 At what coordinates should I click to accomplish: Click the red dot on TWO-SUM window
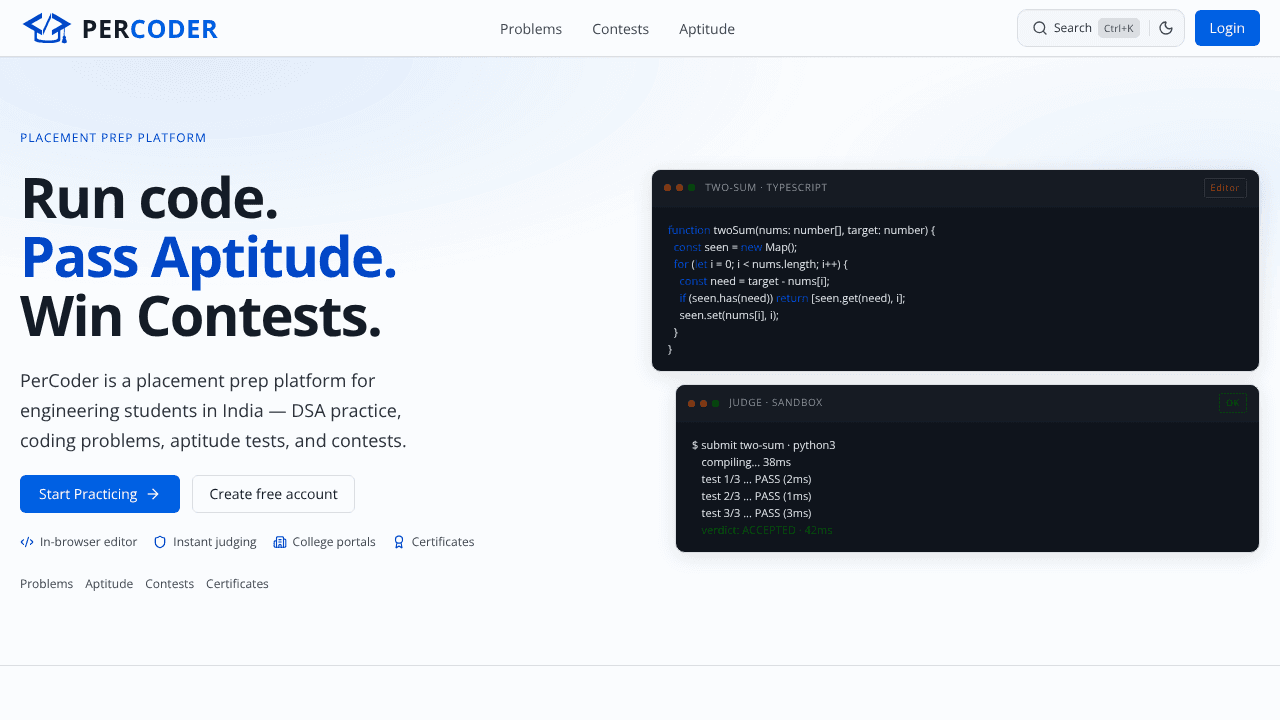click(668, 188)
